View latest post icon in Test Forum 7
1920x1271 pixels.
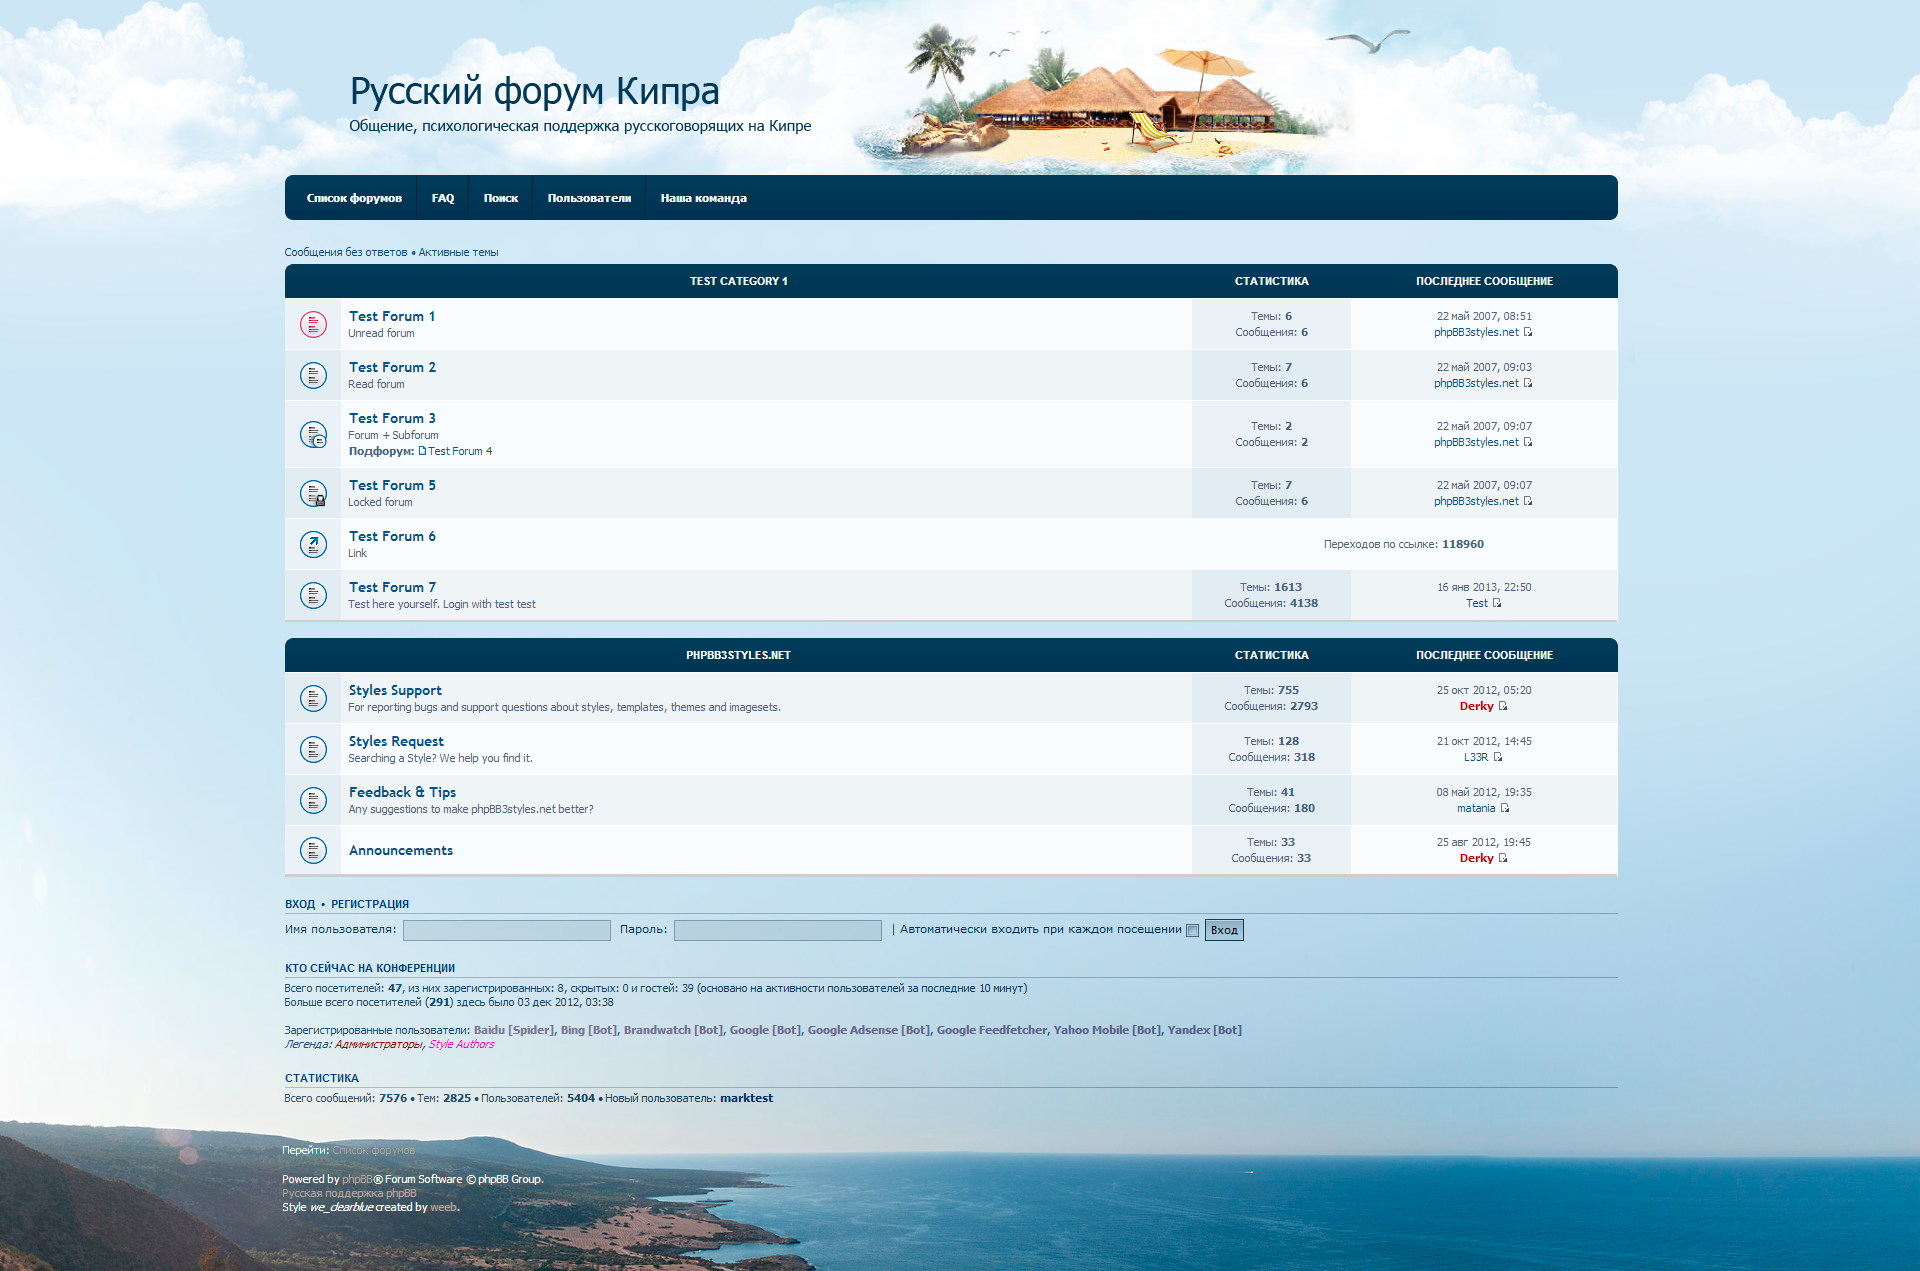1497,603
